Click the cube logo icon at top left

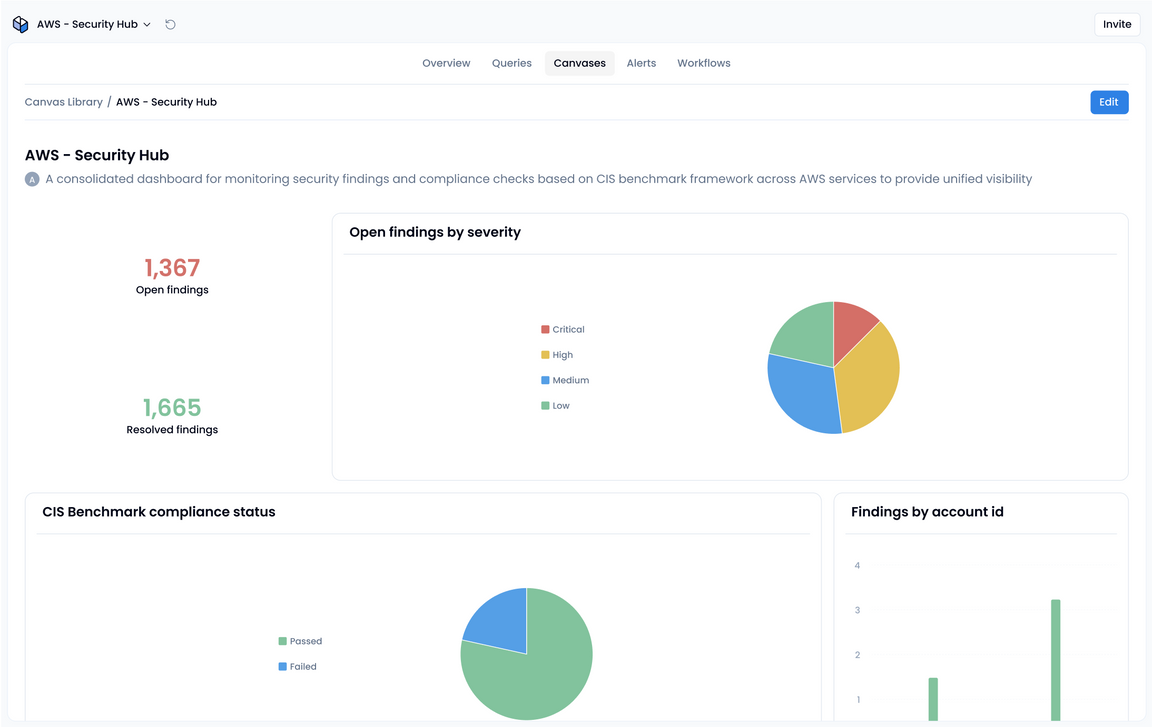21,24
